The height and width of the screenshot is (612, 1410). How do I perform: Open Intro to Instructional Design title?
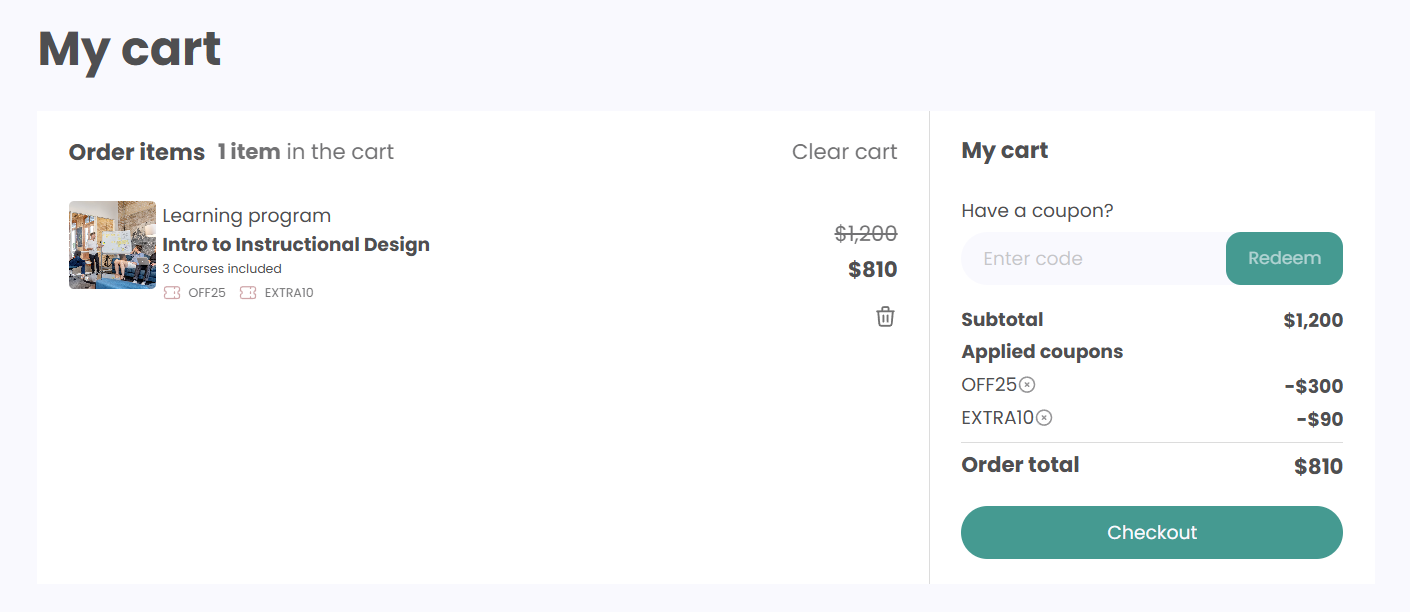coord(296,245)
